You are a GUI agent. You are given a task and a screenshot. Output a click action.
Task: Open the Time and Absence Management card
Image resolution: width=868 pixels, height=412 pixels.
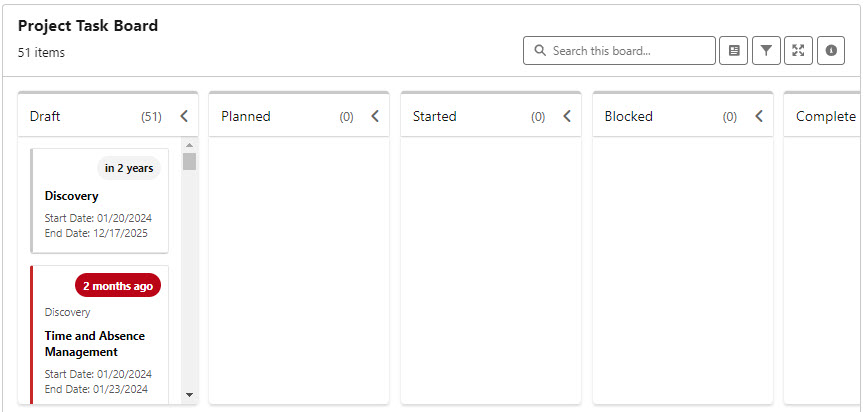pyautogui.click(x=95, y=344)
